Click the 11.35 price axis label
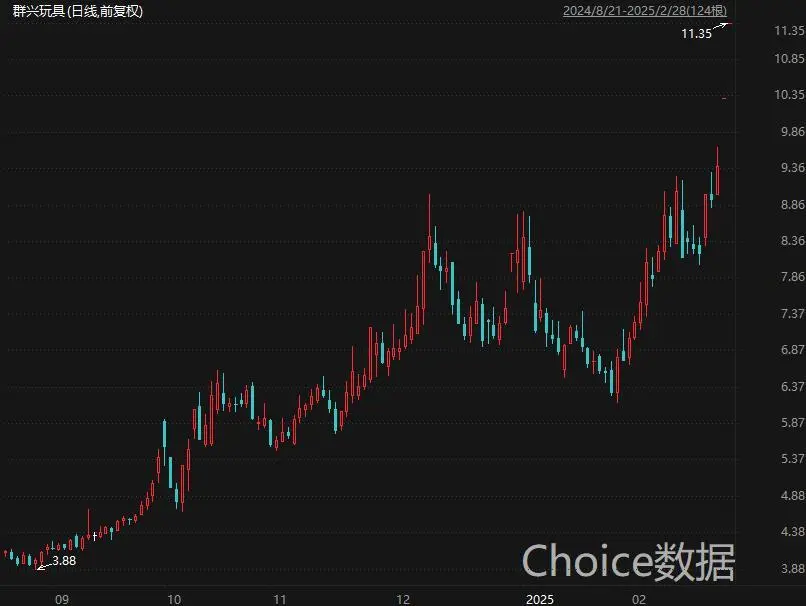Screen dimensions: 806x606 click(x=784, y=31)
